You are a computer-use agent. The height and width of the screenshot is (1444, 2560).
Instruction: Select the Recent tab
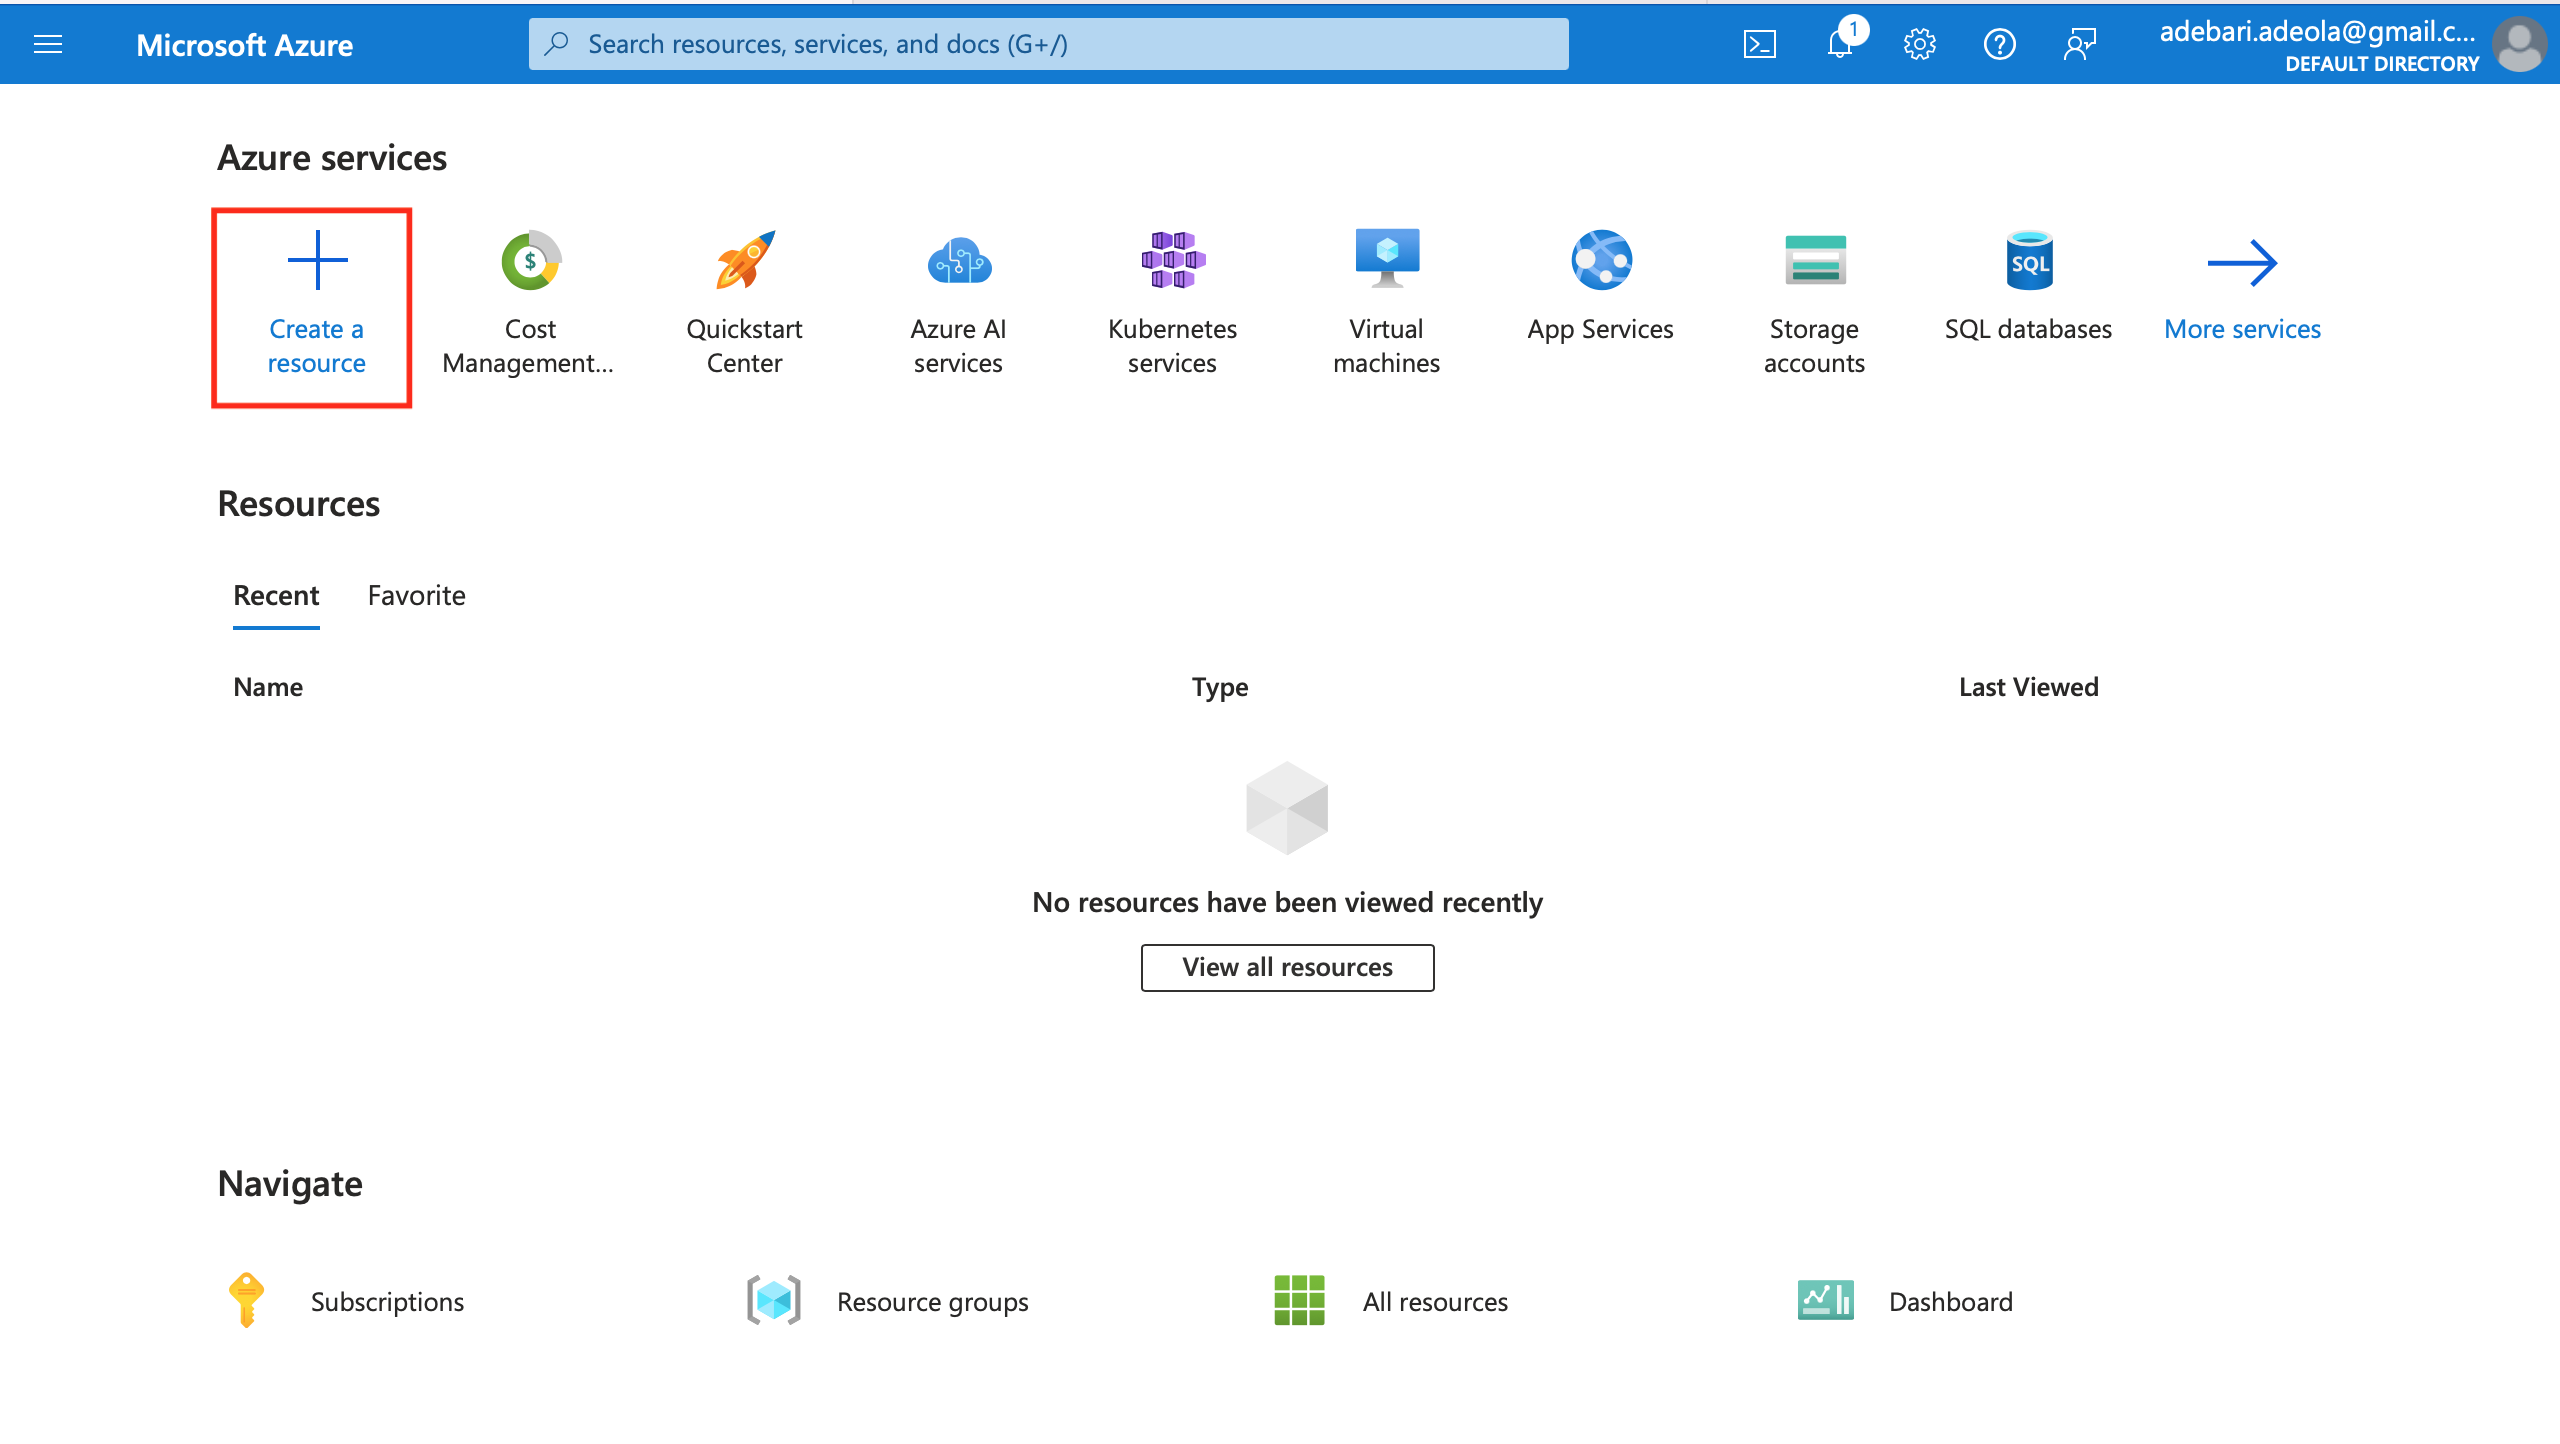tap(276, 596)
